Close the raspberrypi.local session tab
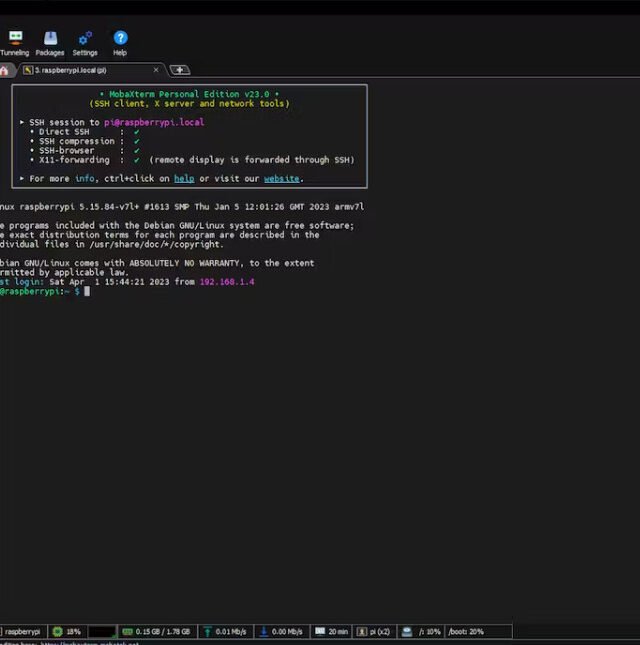640x645 pixels. click(x=156, y=70)
